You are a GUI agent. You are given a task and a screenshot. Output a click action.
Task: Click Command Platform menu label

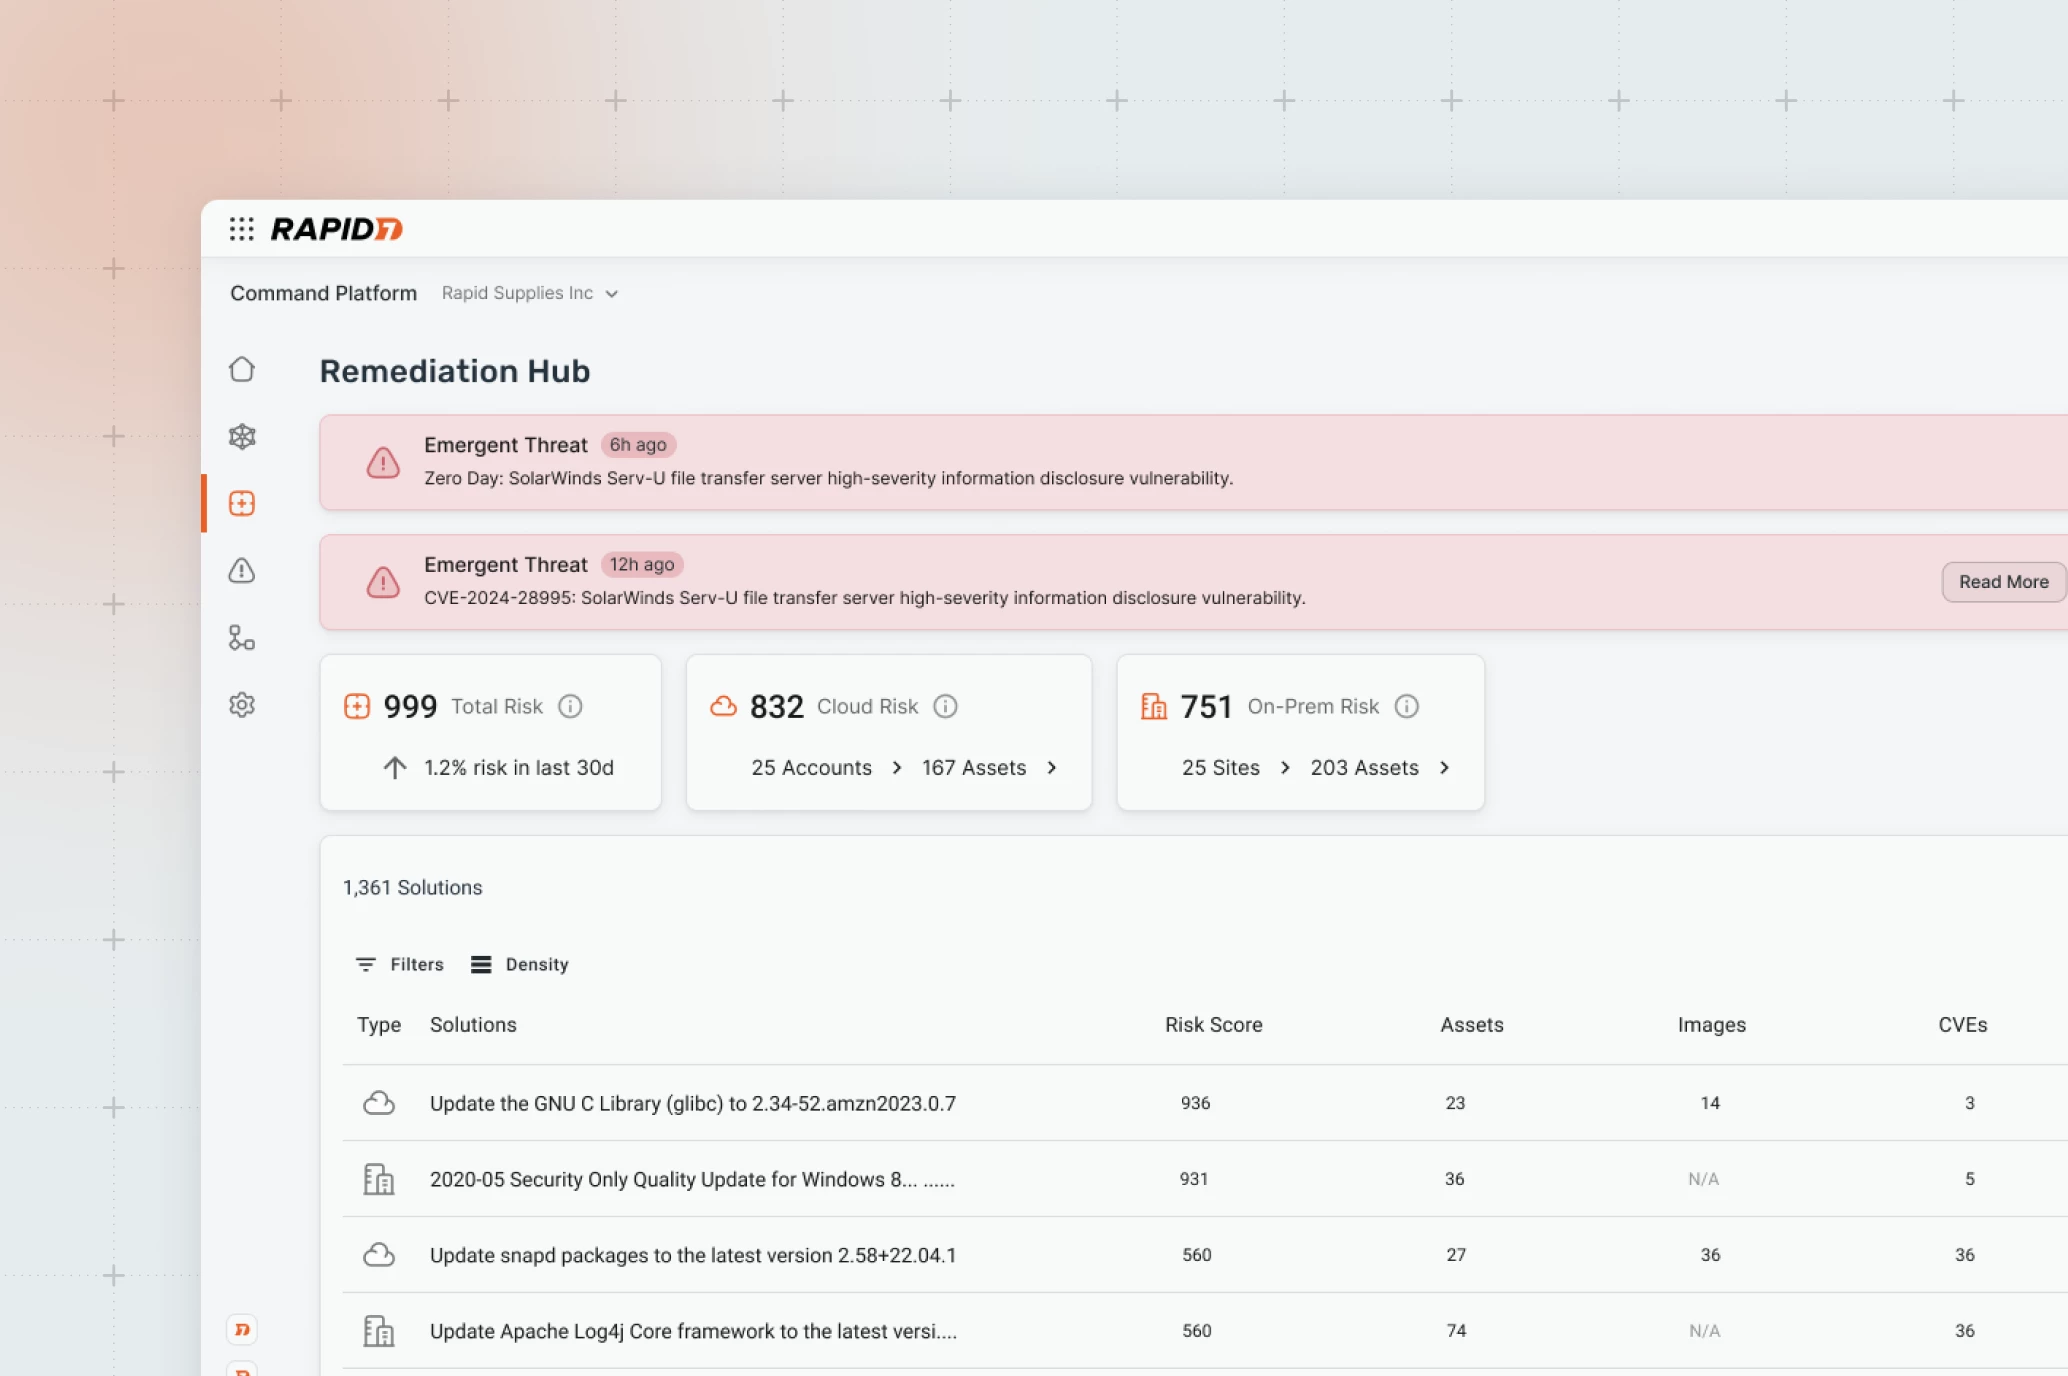point(322,292)
